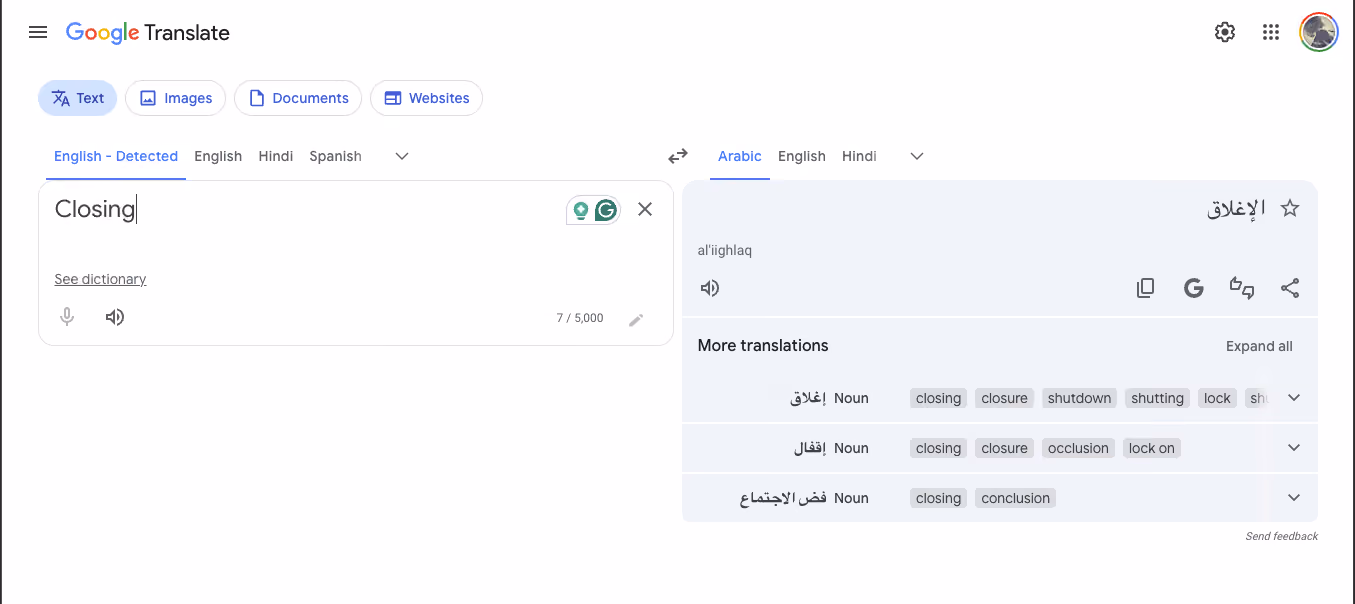
Task: Listen to the Arabic translation
Action: [x=710, y=288]
